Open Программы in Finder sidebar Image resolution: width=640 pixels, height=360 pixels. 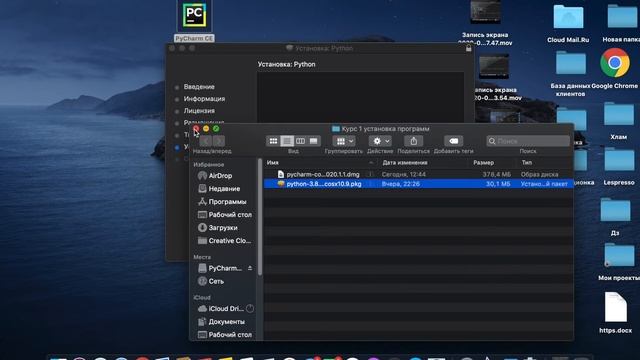[222, 202]
